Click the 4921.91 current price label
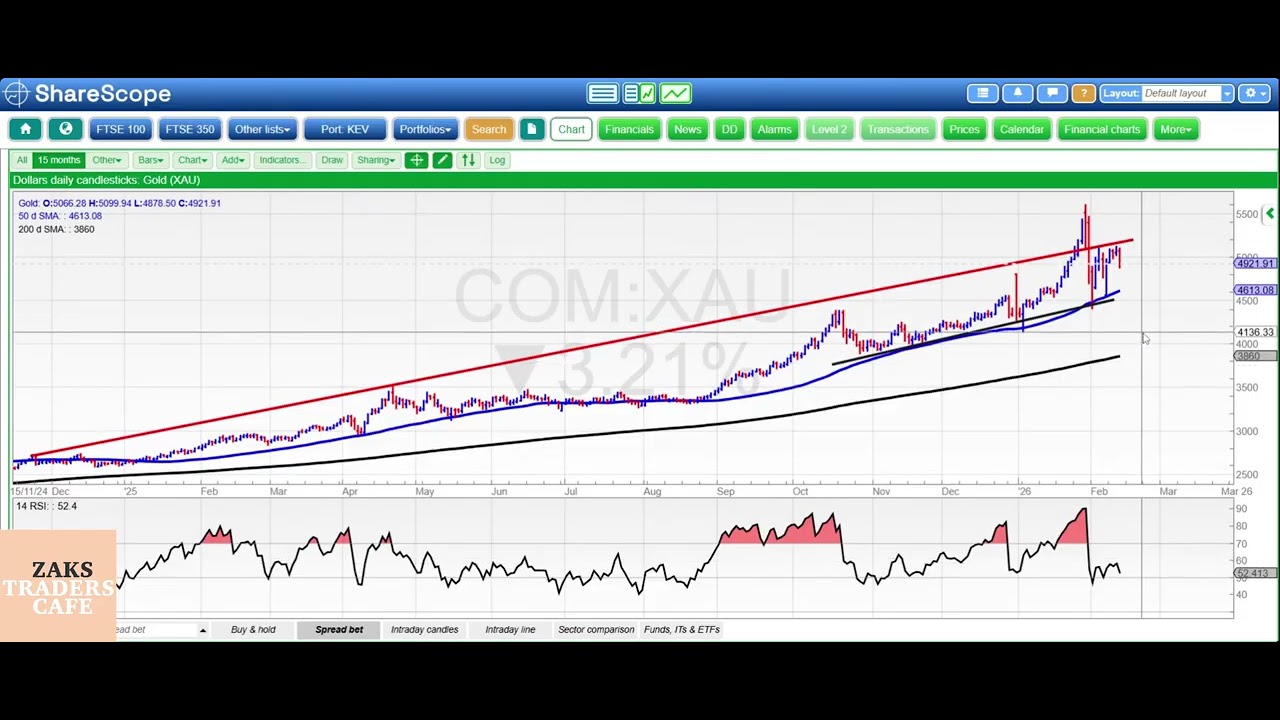The image size is (1280, 720). pyautogui.click(x=1255, y=264)
